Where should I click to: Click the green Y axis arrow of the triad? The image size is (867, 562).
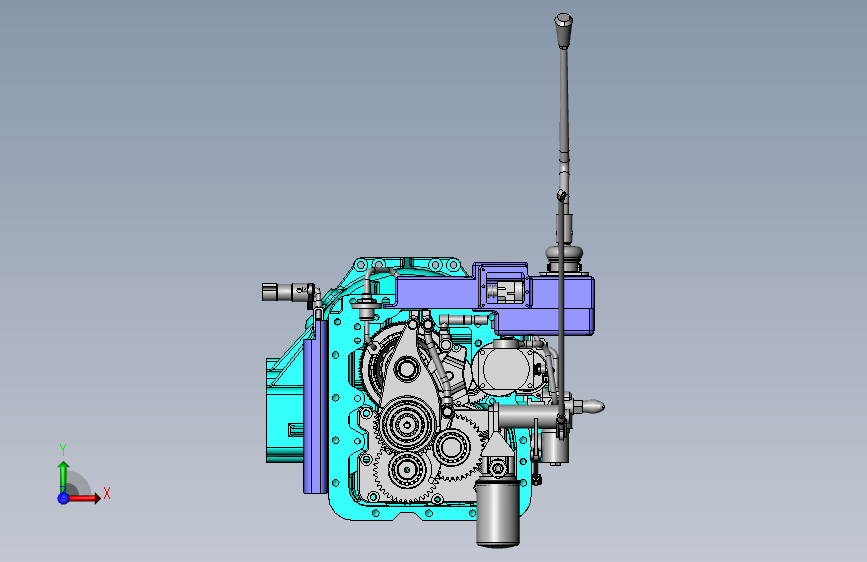[x=64, y=475]
